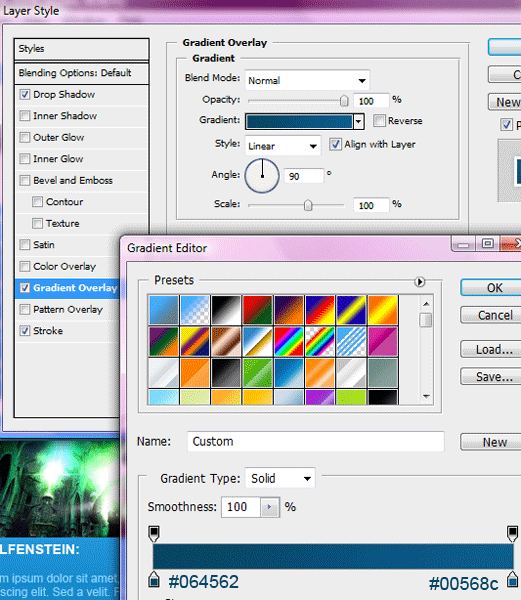Open the Presets flyout menu arrow
The image size is (521, 600).
(x=419, y=282)
